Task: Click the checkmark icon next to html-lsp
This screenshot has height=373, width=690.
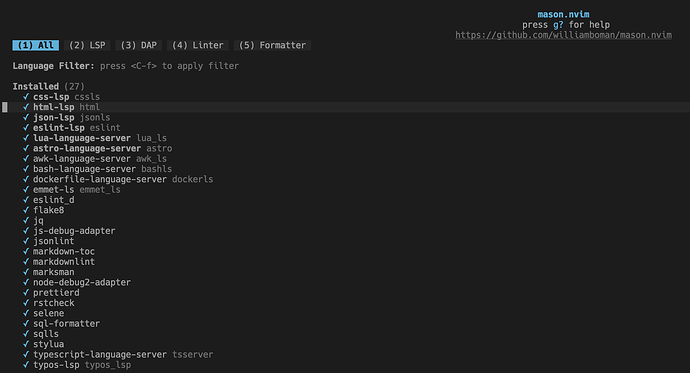Action: [x=26, y=107]
